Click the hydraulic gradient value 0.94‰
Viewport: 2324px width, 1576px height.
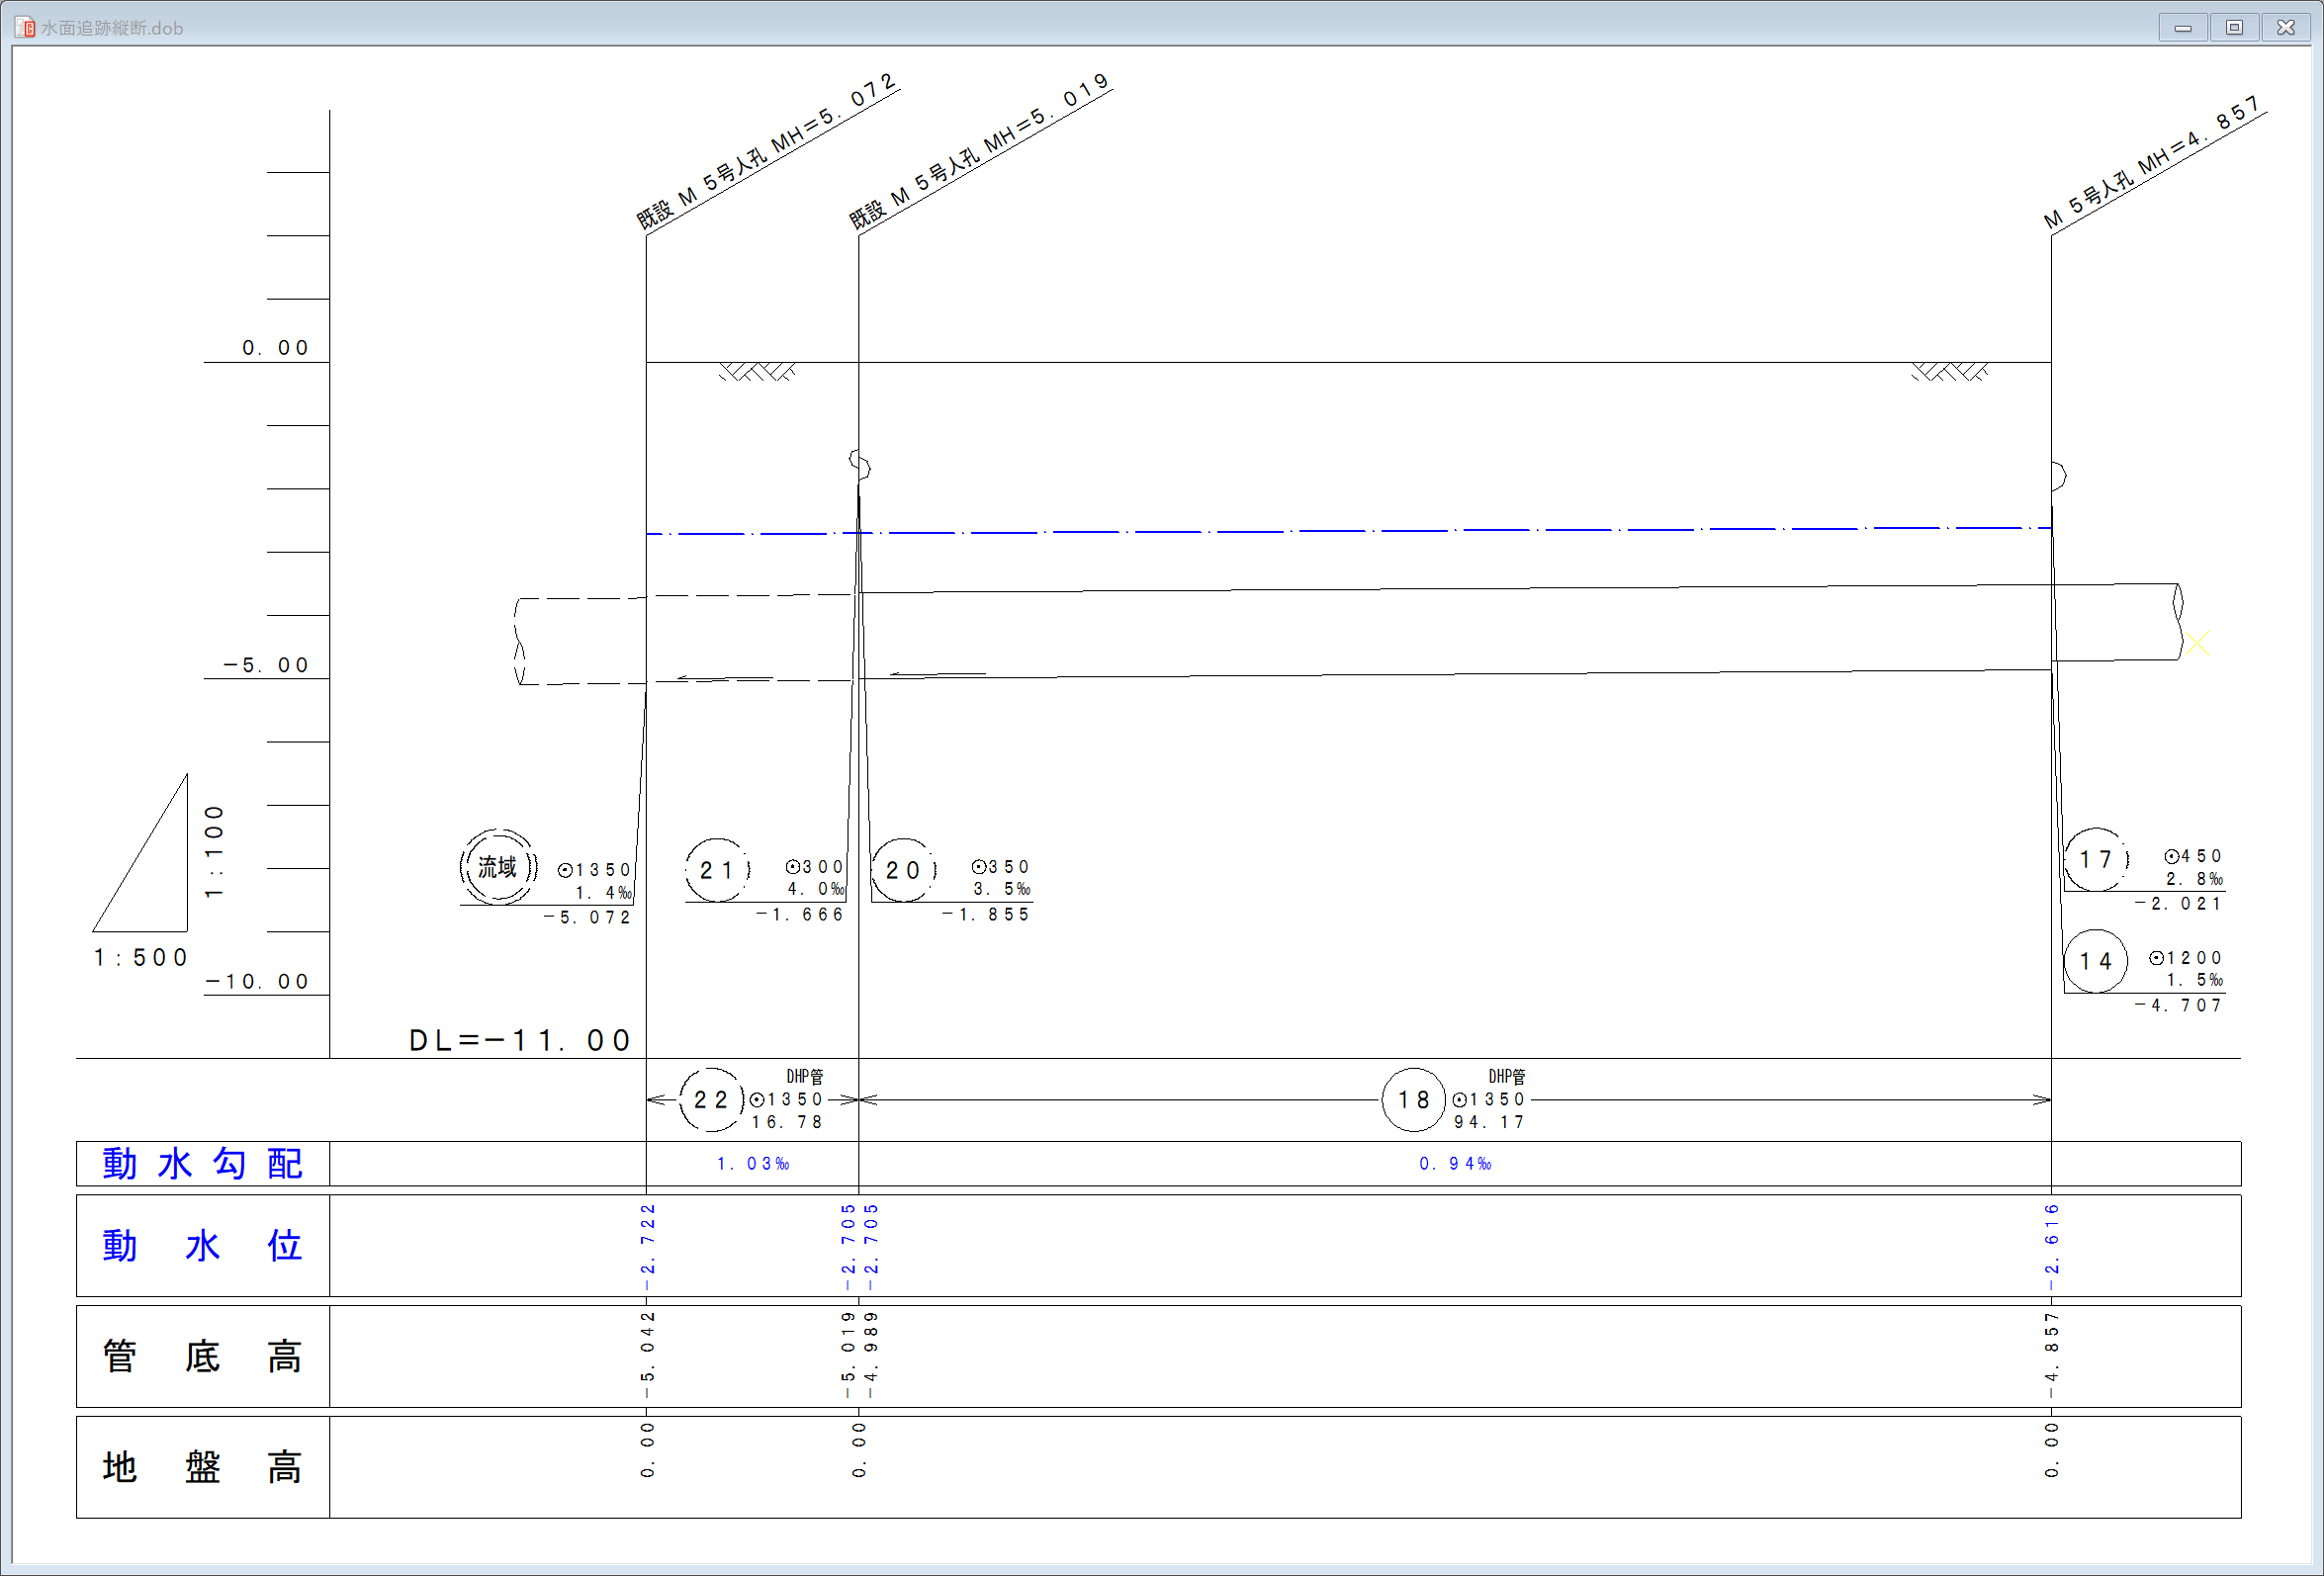[1455, 1164]
